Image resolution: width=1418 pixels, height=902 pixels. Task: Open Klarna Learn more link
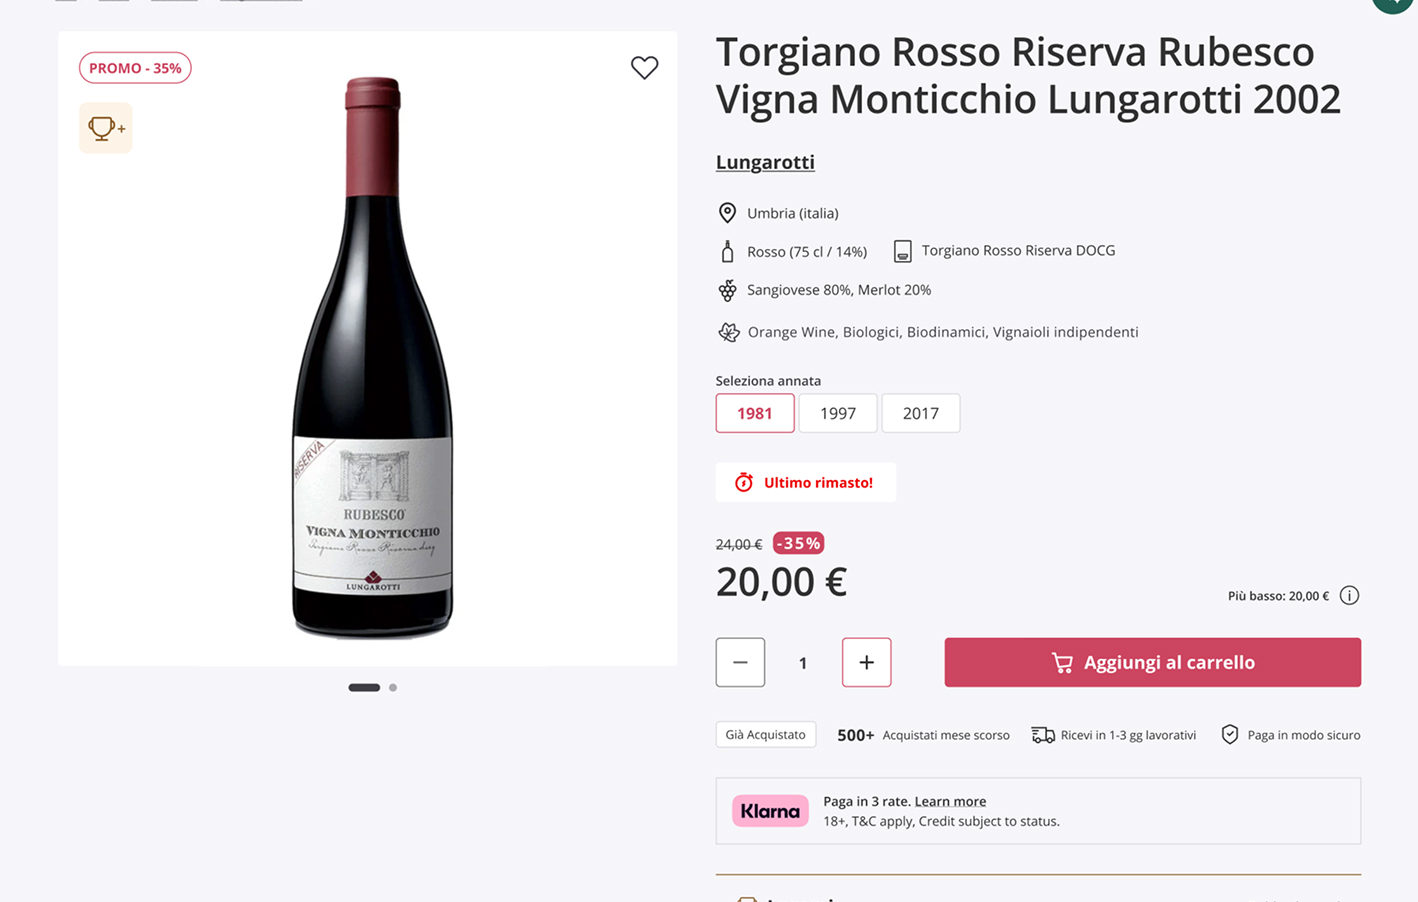pos(950,801)
